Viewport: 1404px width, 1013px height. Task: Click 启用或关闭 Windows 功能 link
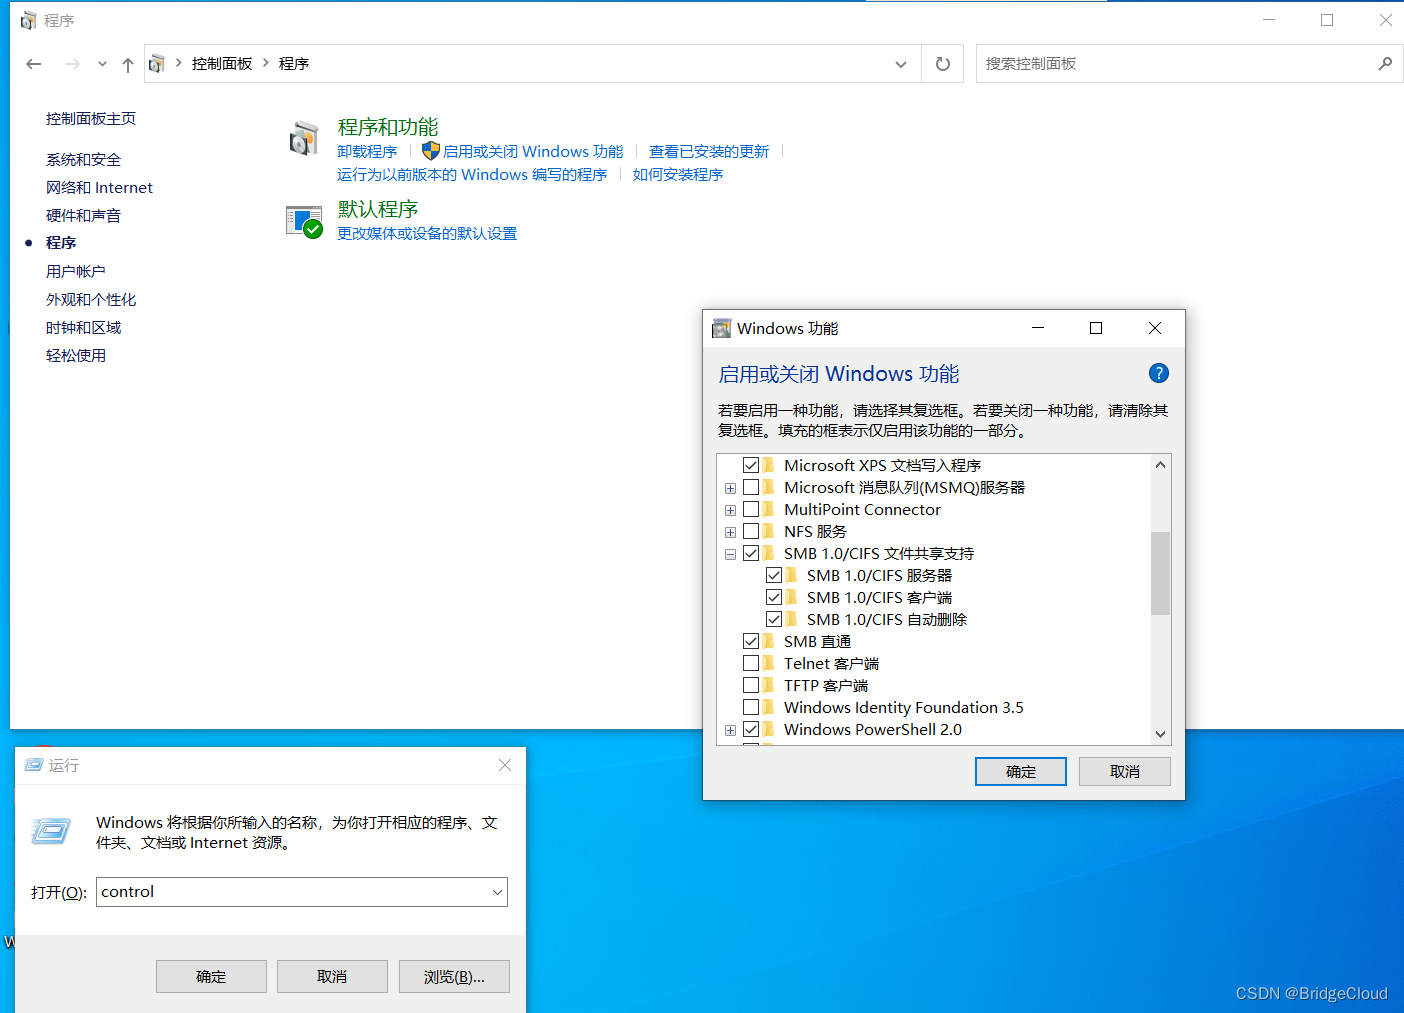533,151
